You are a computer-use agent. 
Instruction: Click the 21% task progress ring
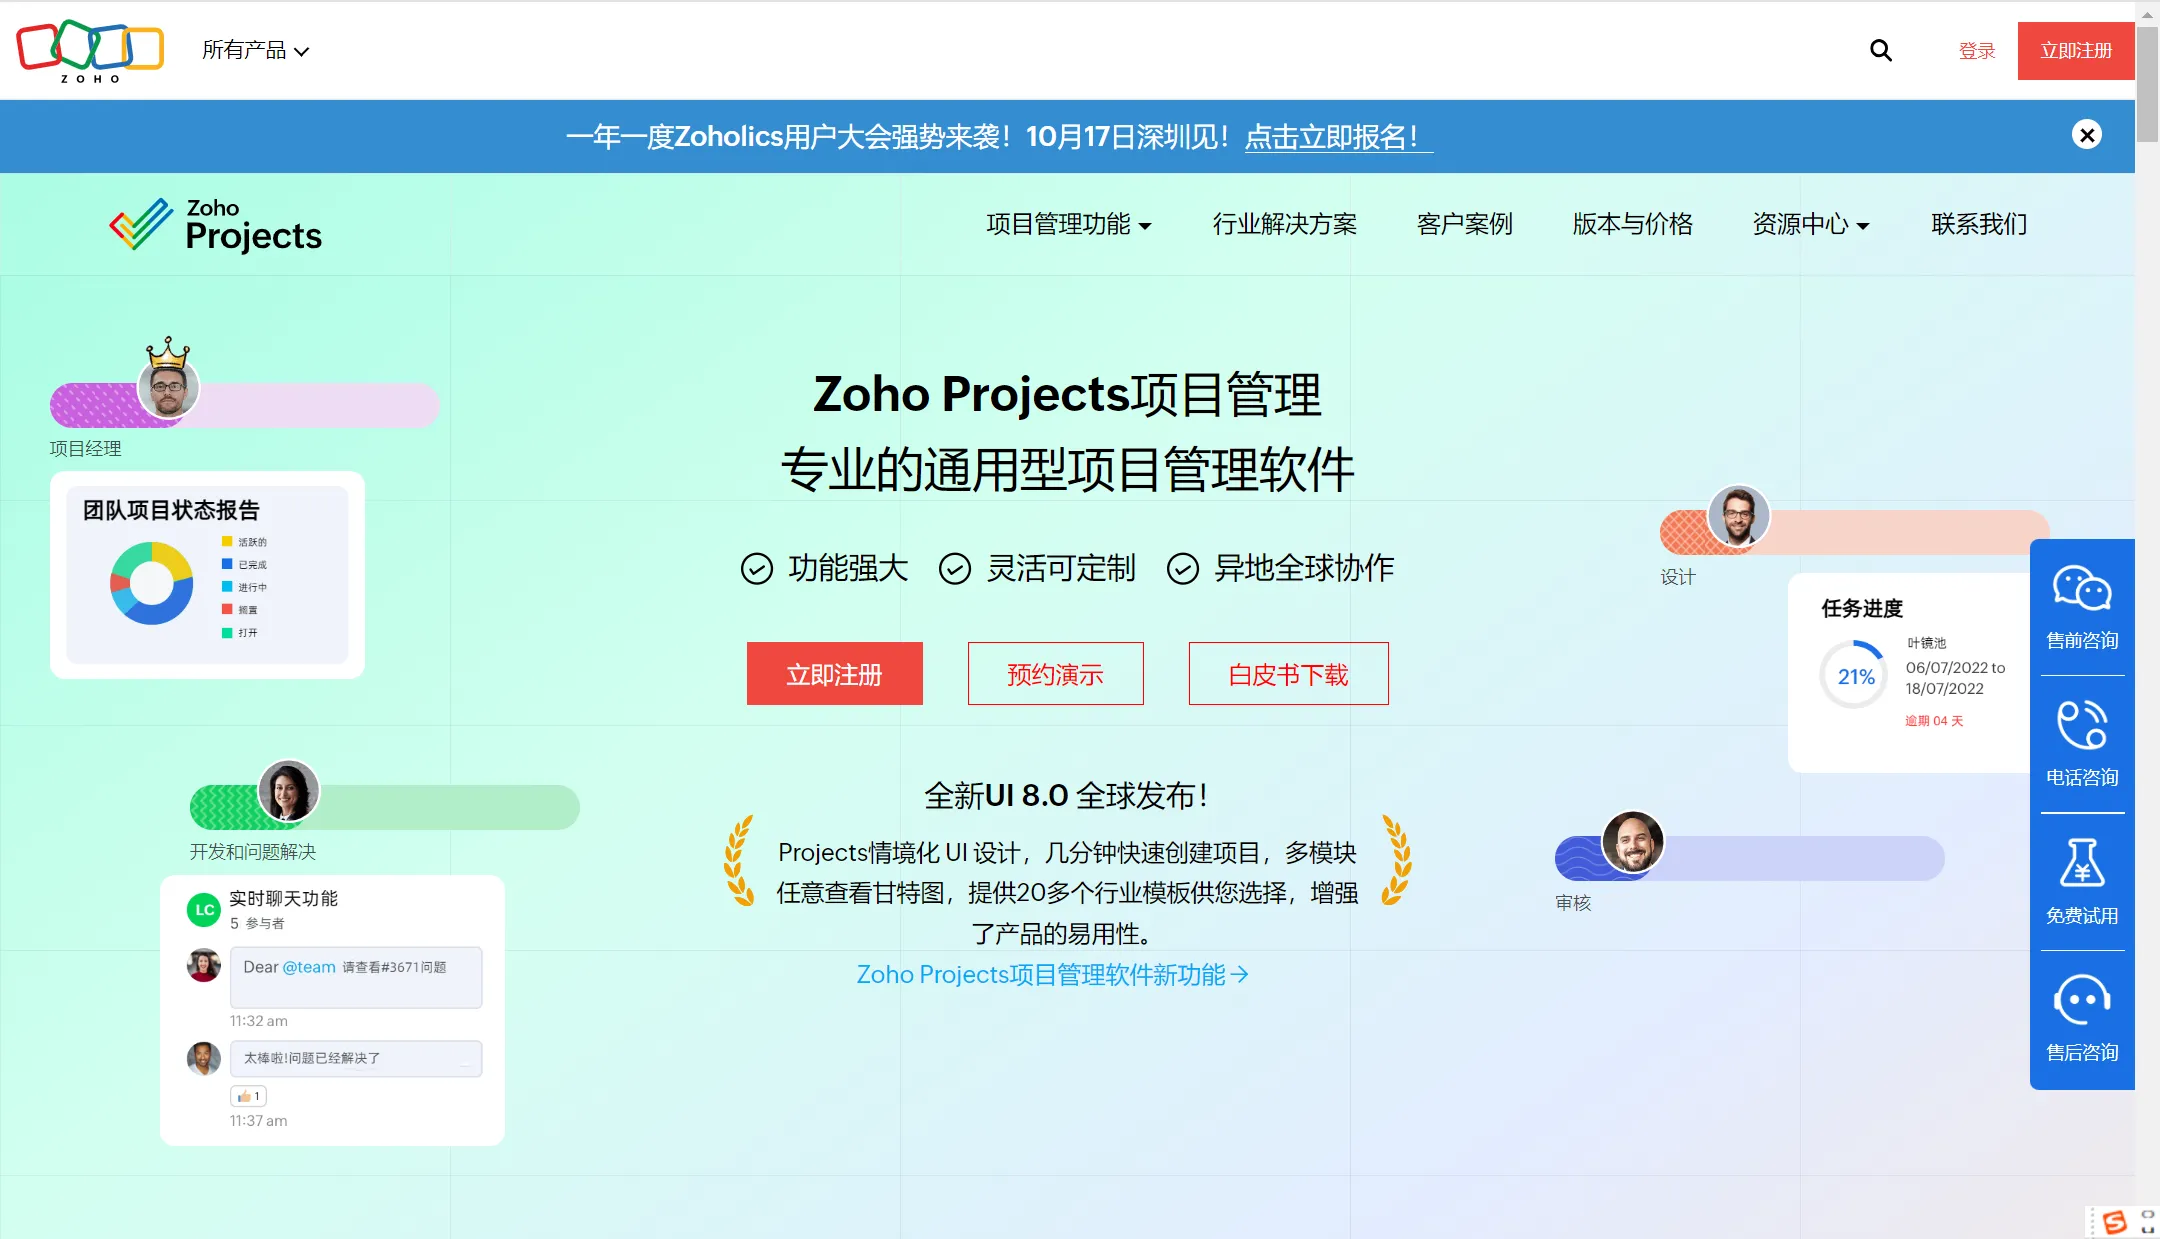pyautogui.click(x=1856, y=676)
